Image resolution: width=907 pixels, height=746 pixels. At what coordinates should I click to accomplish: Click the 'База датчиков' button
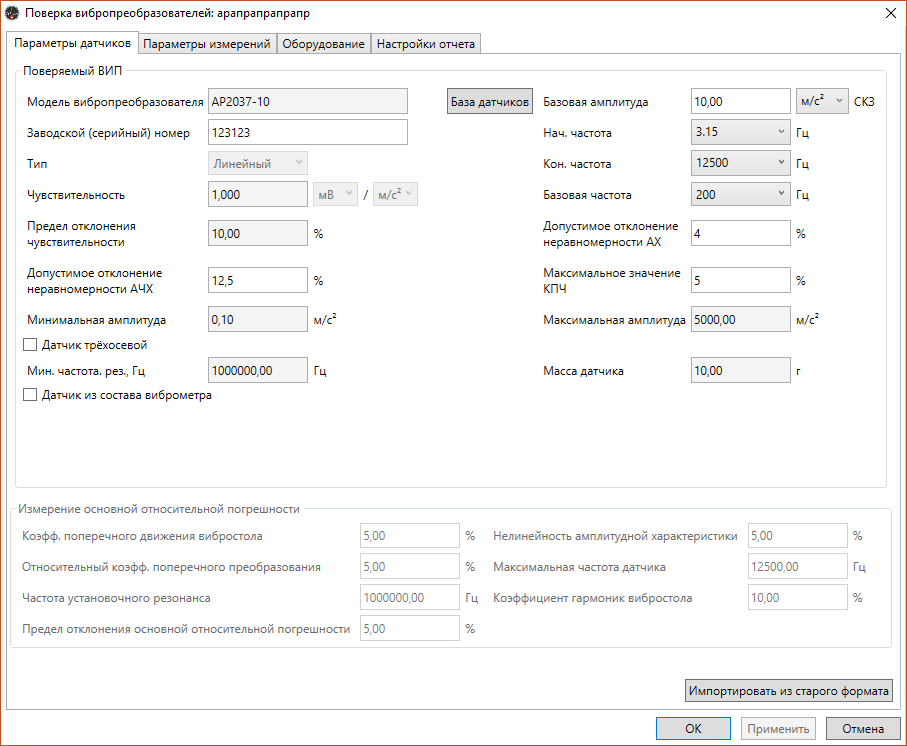point(489,102)
